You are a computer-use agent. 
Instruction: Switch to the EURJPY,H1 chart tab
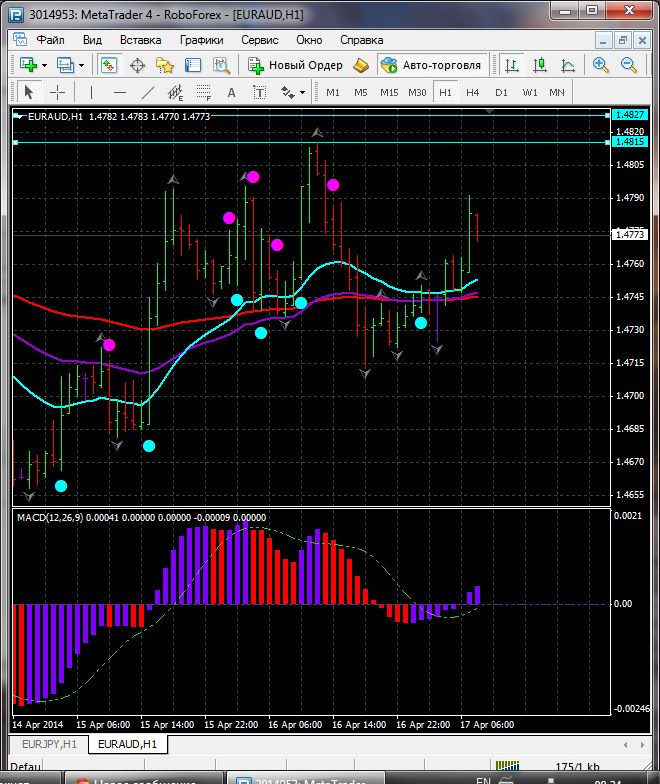pos(49,744)
